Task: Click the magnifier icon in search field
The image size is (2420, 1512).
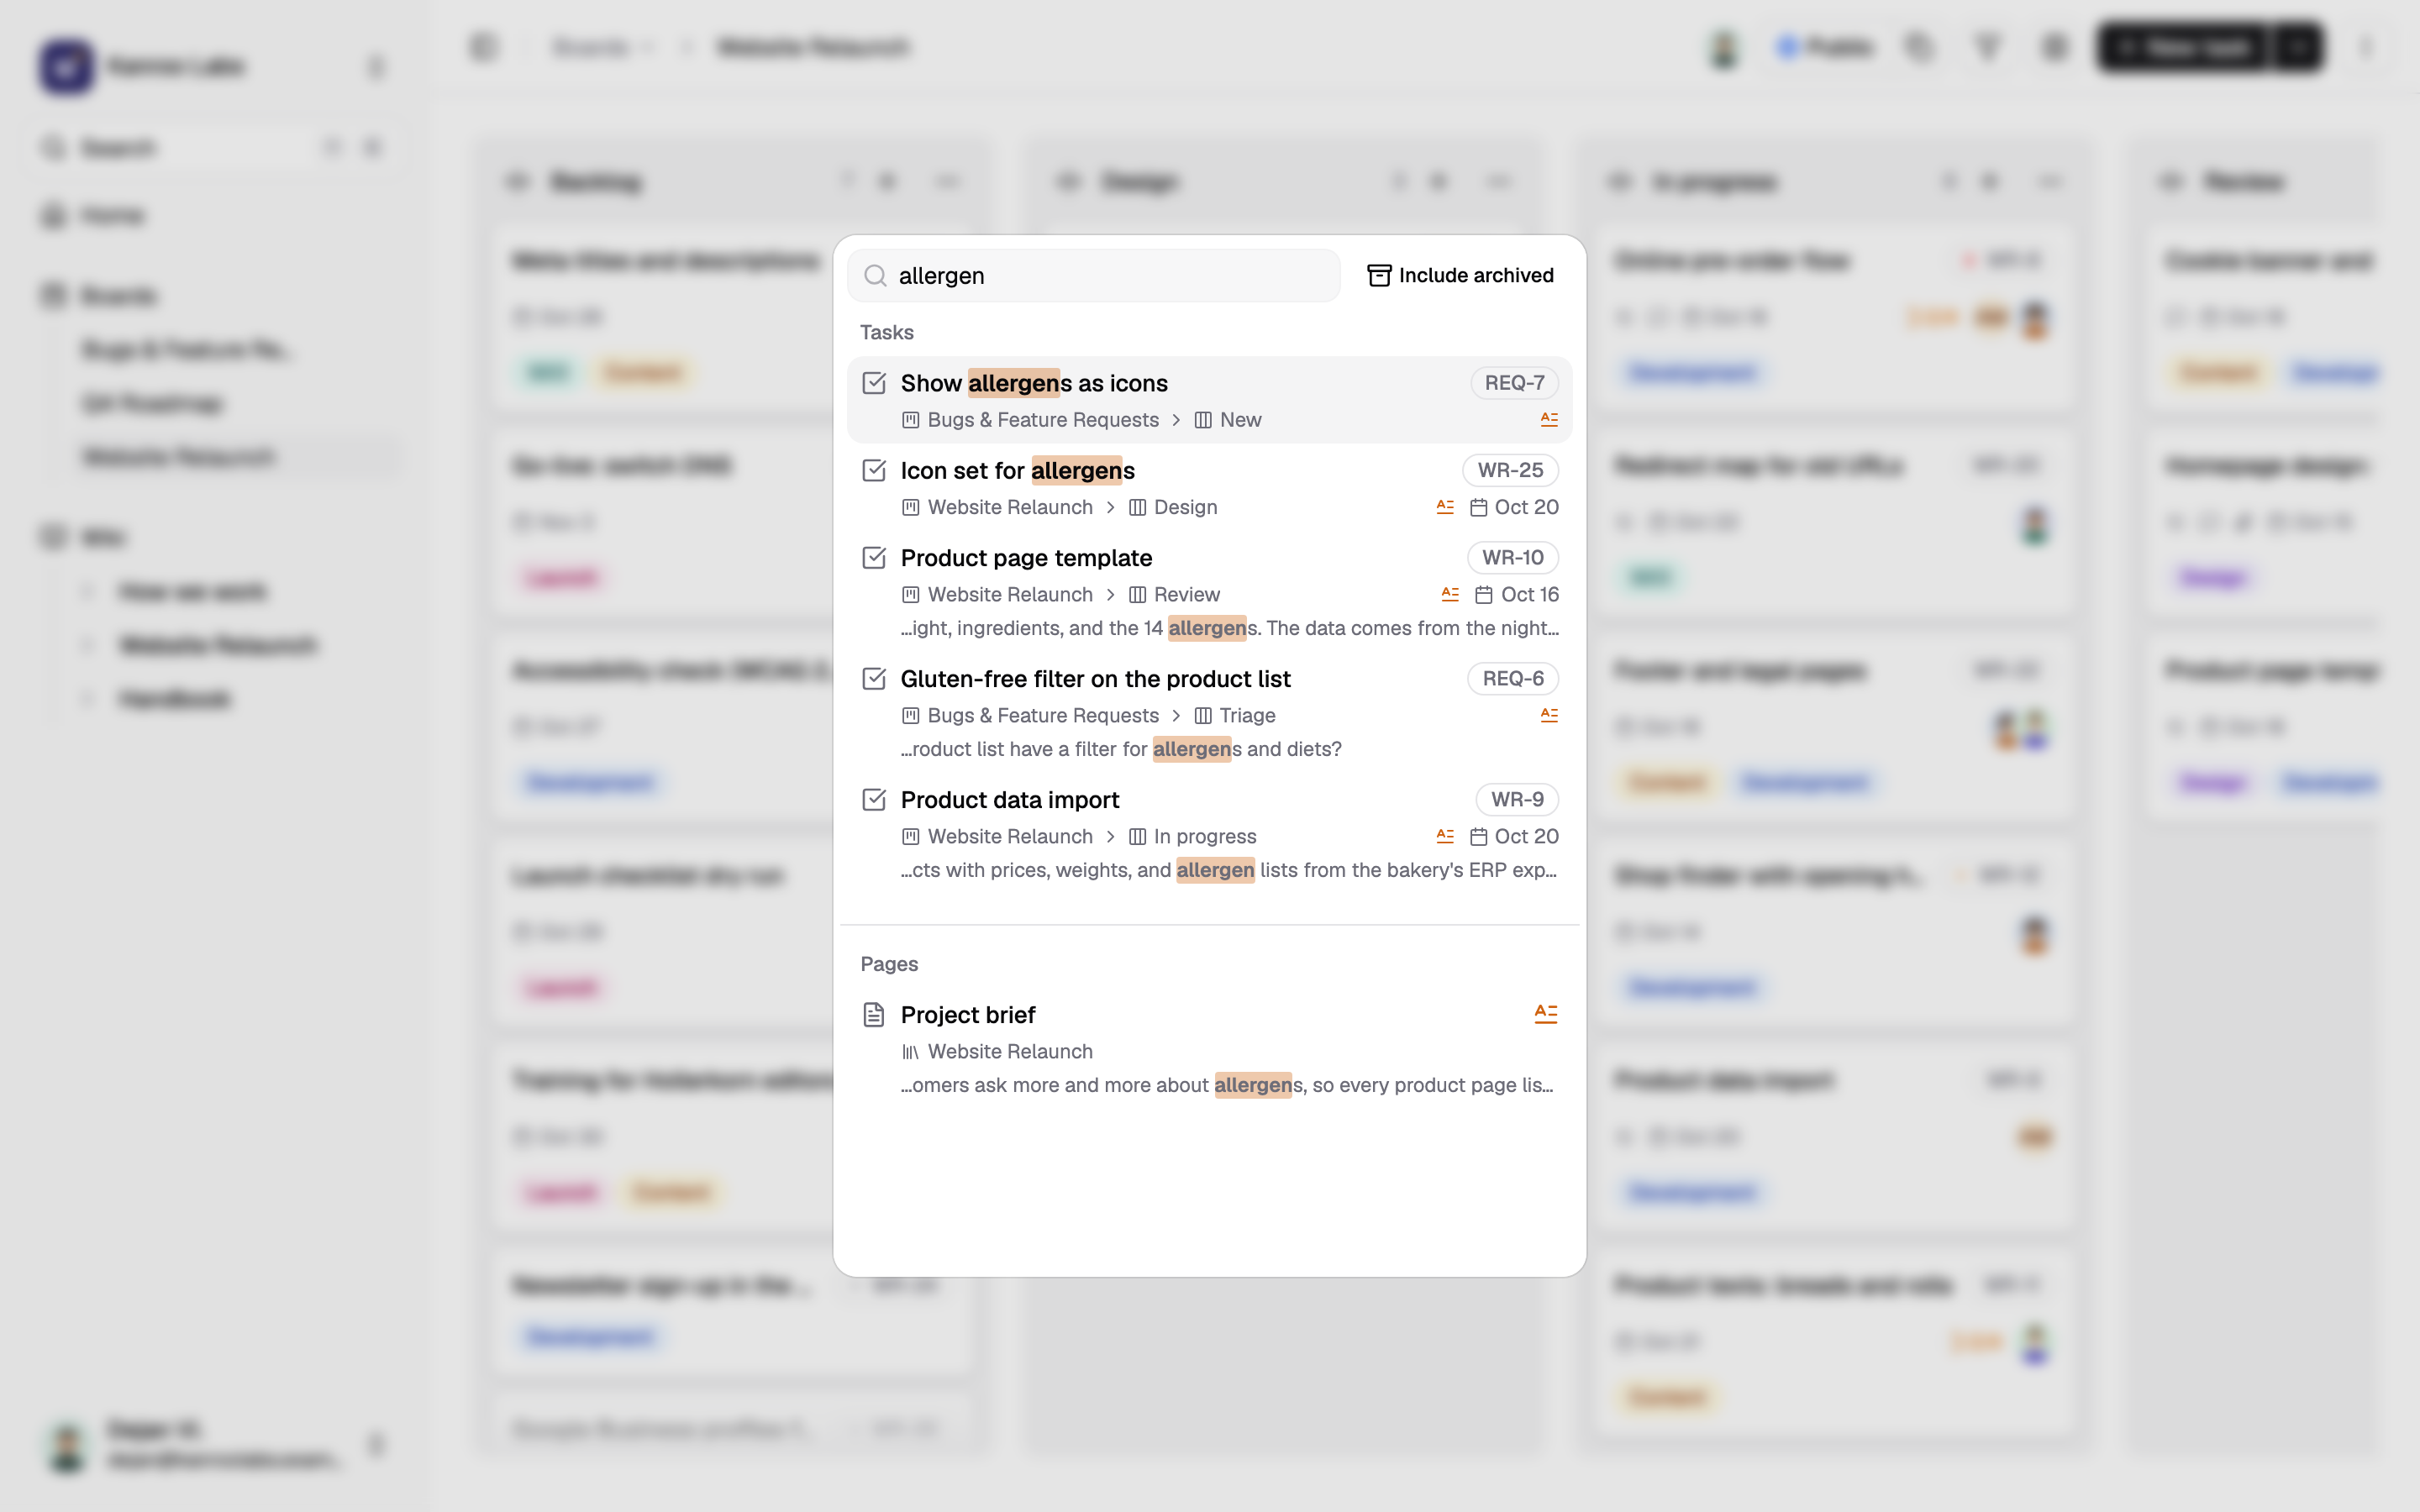Action: point(875,275)
